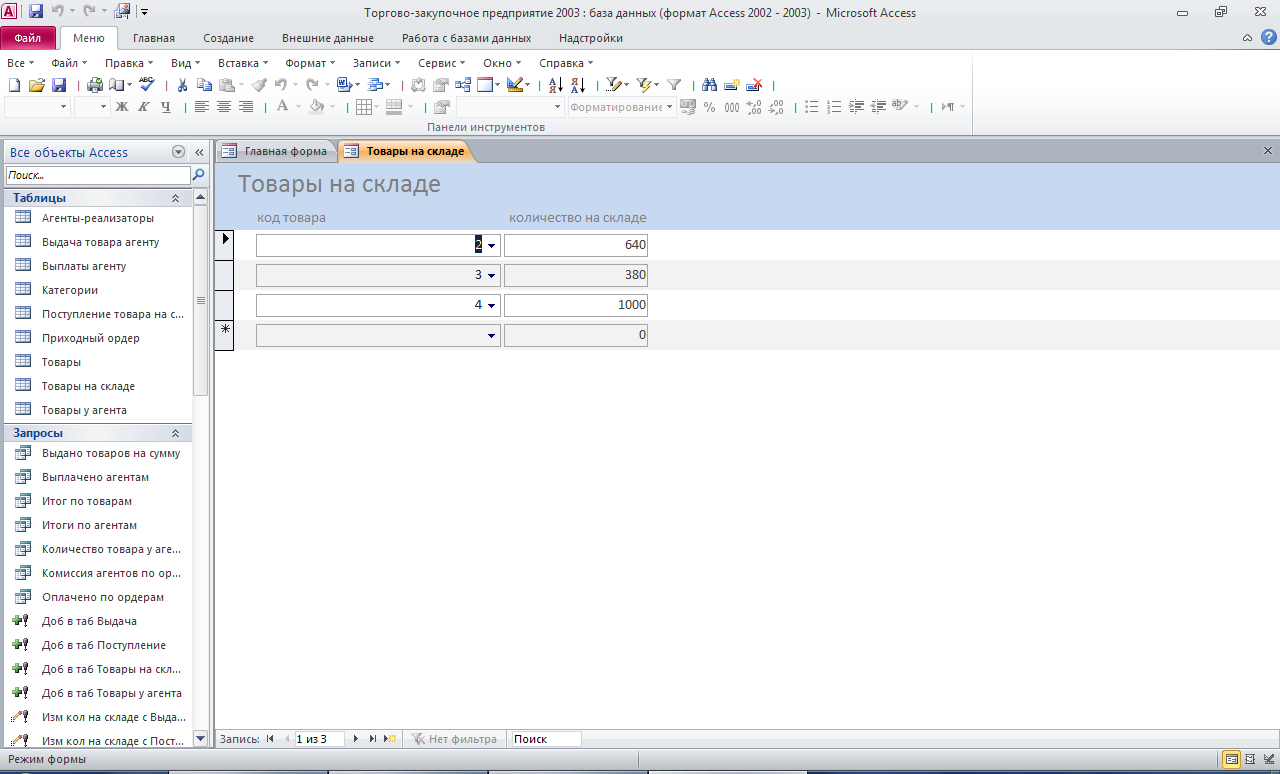Click the bulleted list icon
Image resolution: width=1280 pixels, height=774 pixels.
(812, 107)
